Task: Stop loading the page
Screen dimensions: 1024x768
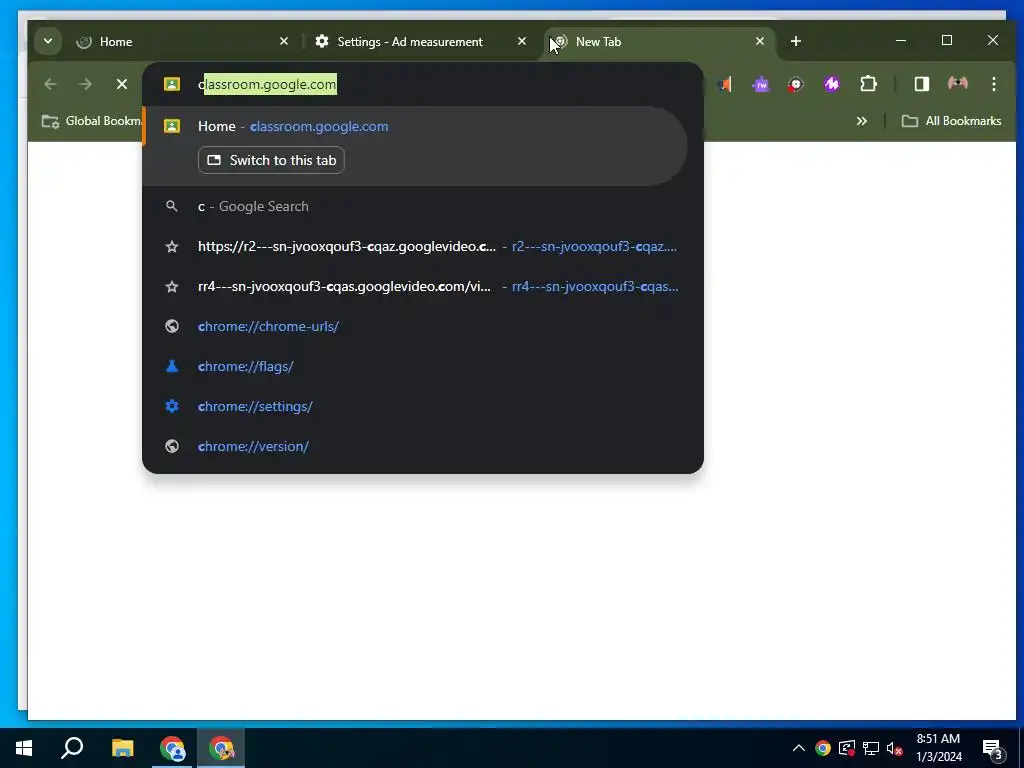Action: click(121, 84)
